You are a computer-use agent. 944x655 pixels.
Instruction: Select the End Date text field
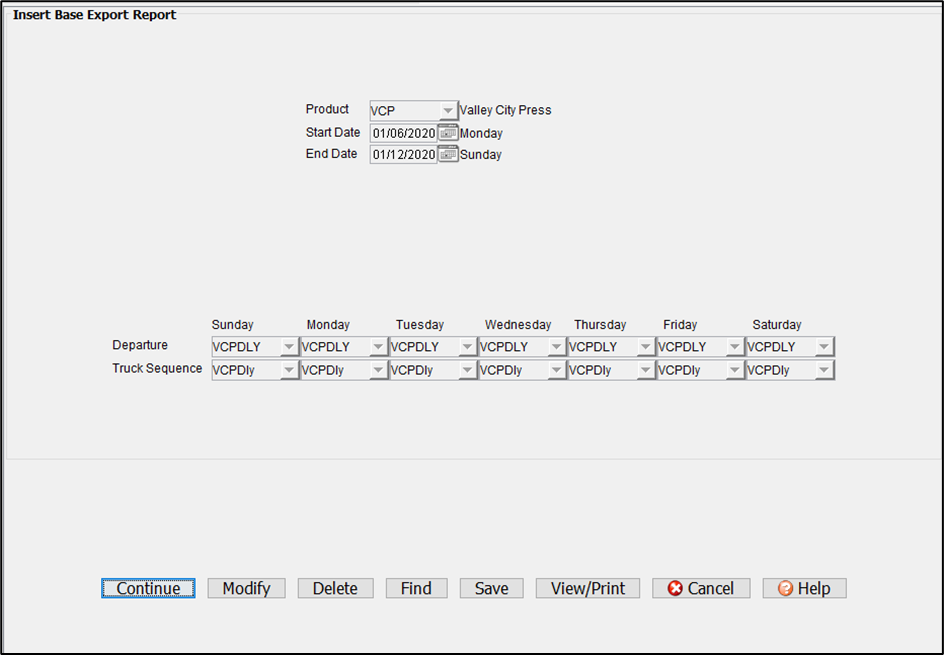tap(403, 155)
